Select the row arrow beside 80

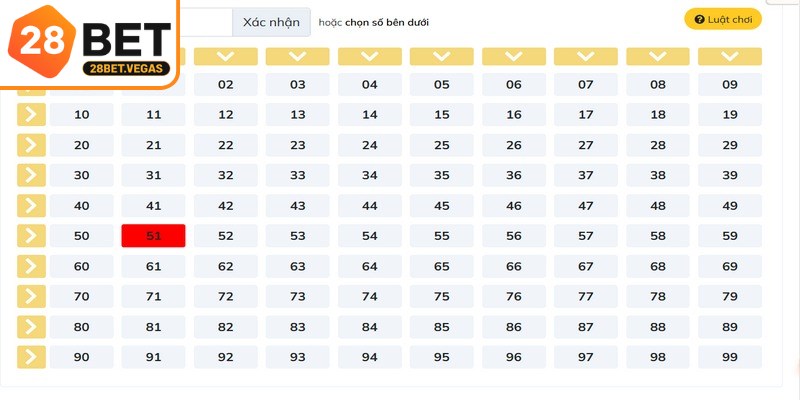(x=31, y=327)
